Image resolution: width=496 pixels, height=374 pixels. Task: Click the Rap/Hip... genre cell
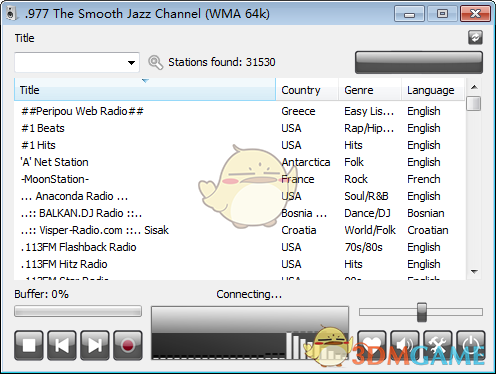[x=369, y=128]
